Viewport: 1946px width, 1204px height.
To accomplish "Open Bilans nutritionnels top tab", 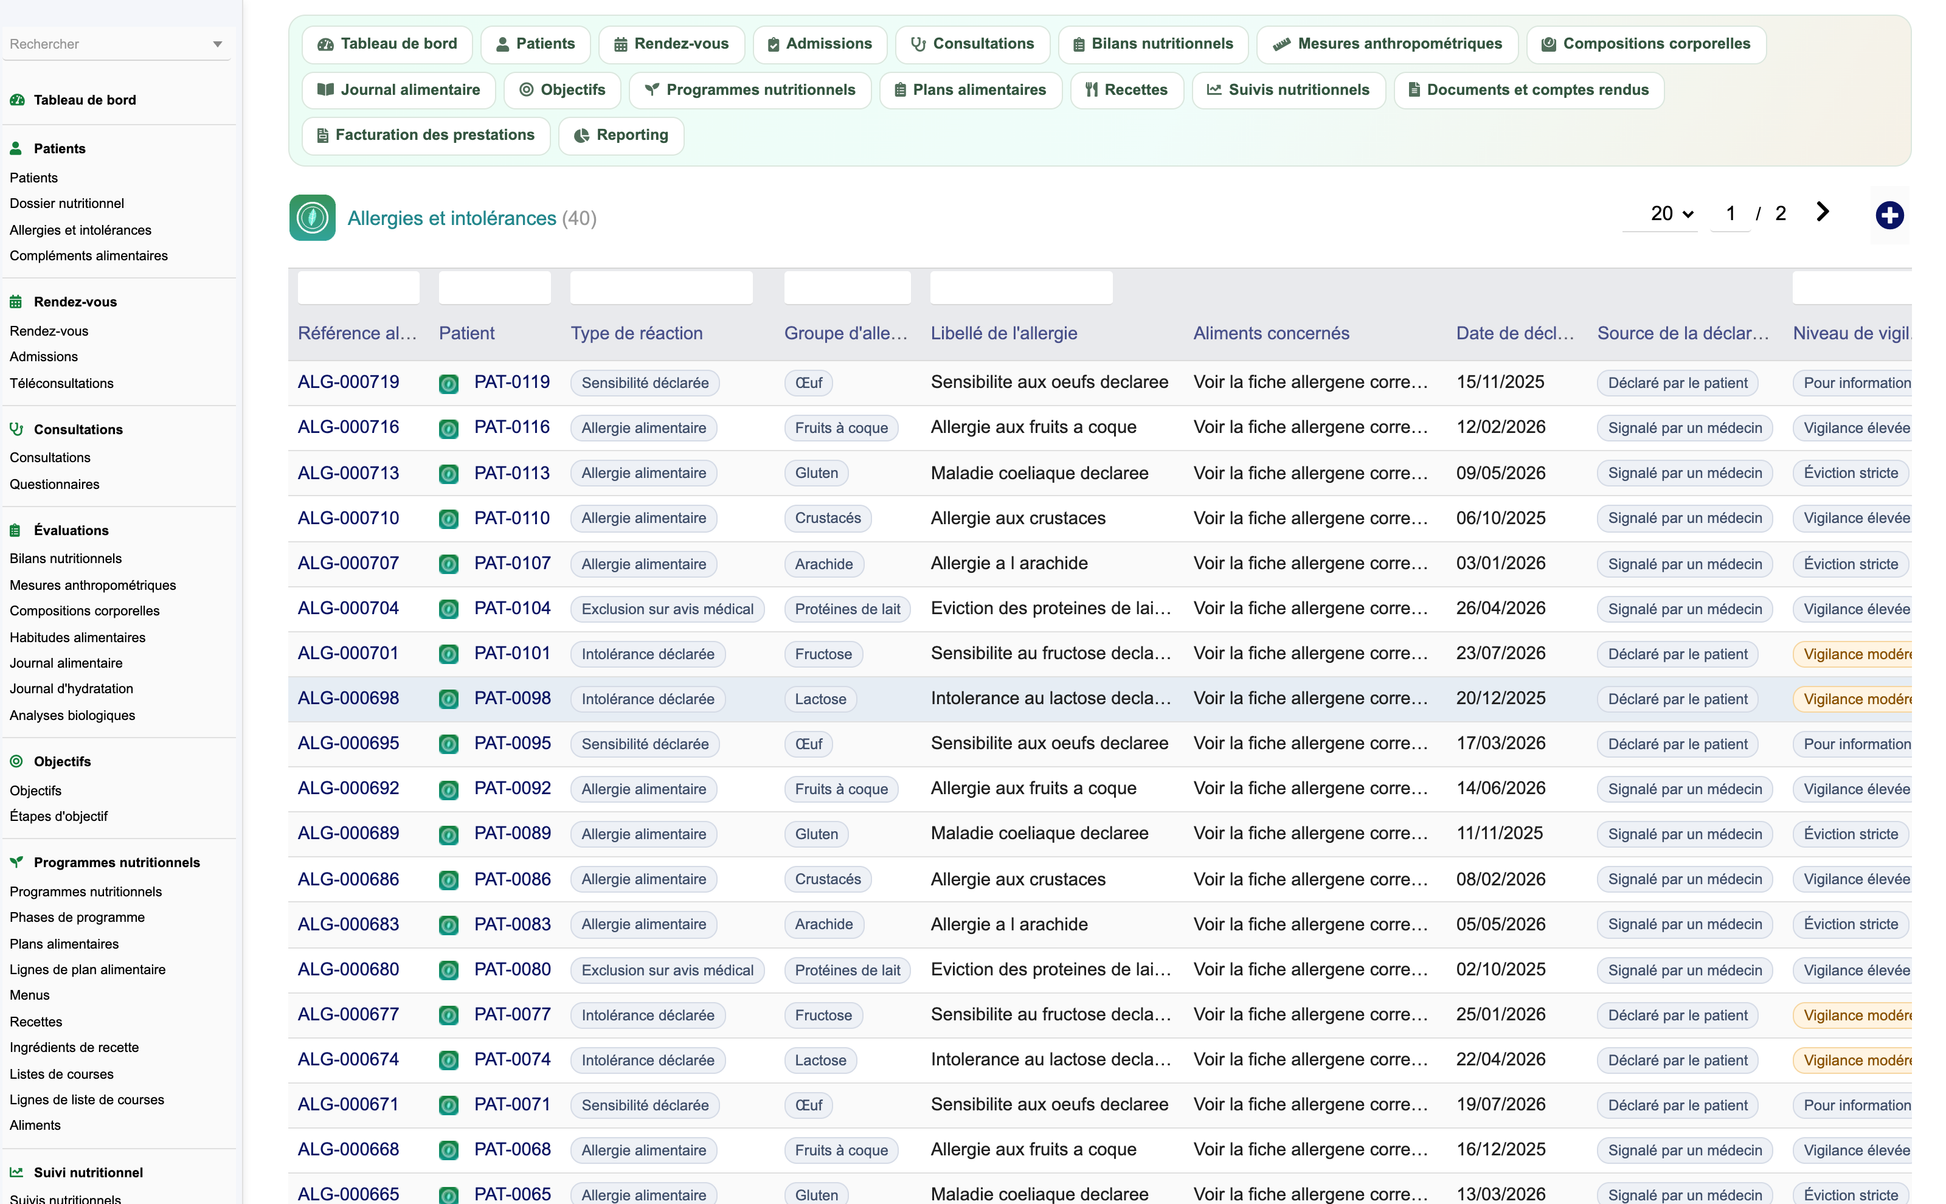I will [x=1152, y=44].
